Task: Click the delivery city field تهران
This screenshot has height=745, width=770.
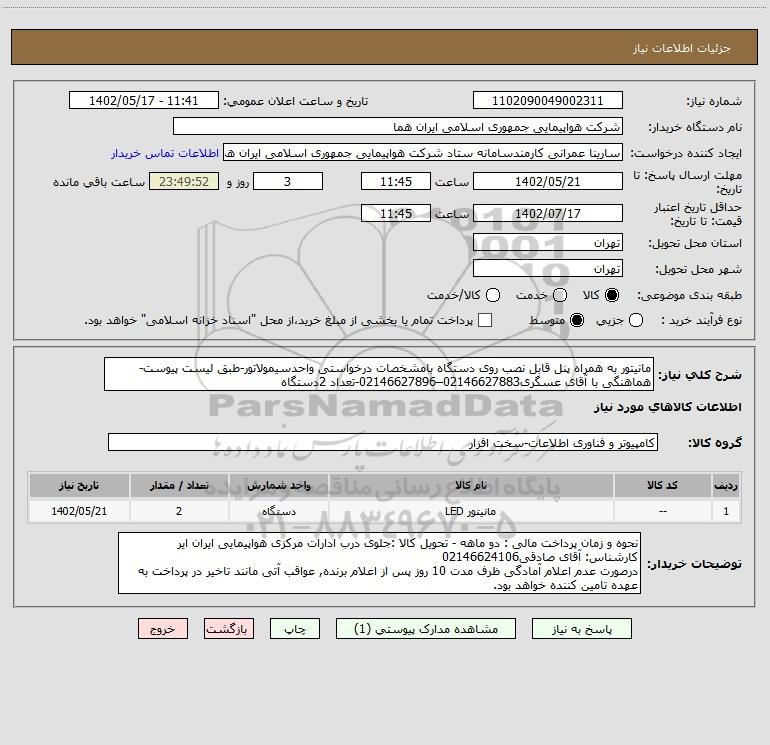Action: tap(548, 269)
